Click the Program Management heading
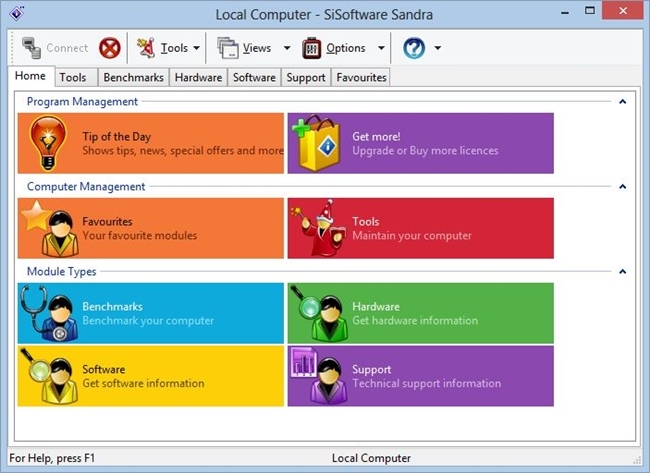This screenshot has width=650, height=473. [x=82, y=102]
